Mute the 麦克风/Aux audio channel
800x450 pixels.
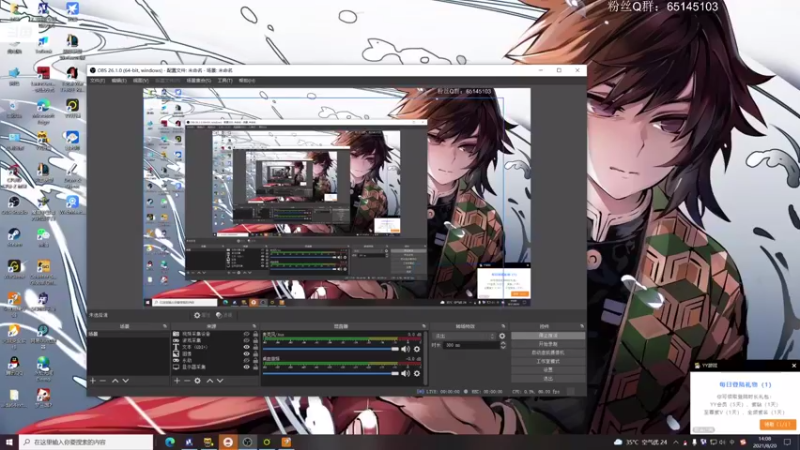pos(405,349)
